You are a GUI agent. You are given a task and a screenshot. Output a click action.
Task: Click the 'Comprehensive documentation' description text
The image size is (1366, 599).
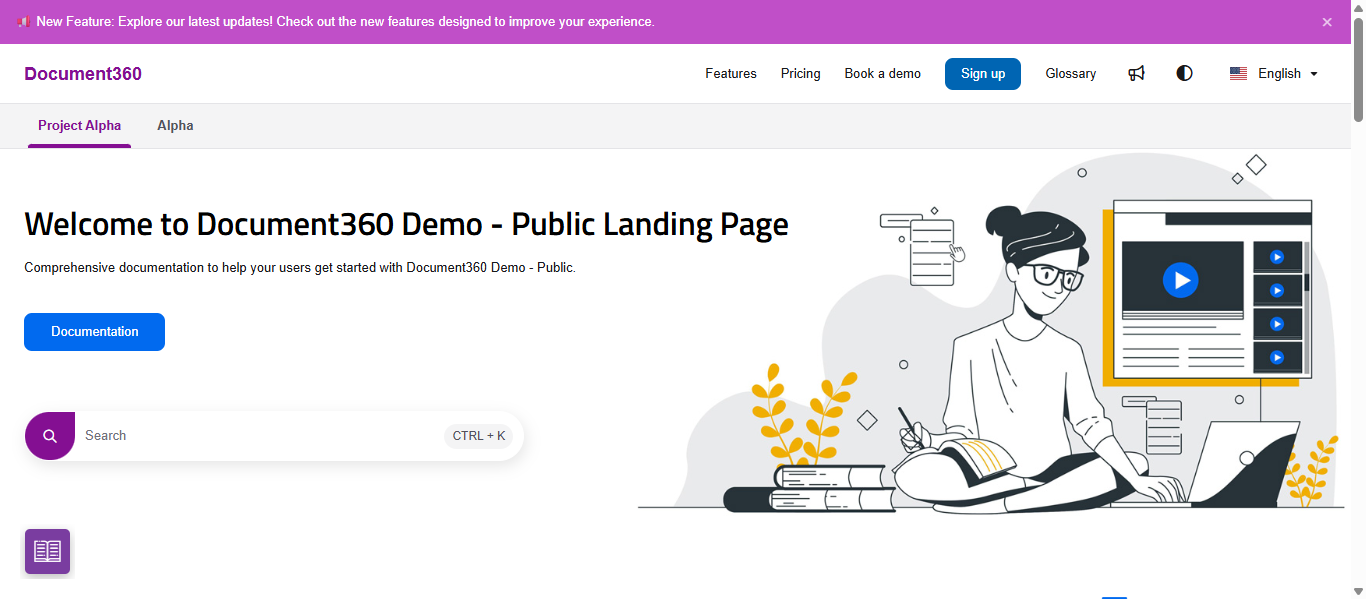pos(300,268)
